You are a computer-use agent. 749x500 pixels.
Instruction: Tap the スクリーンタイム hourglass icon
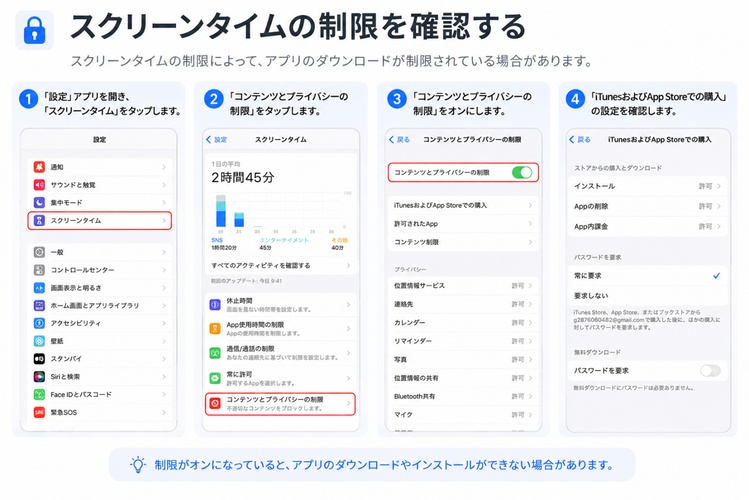39,221
